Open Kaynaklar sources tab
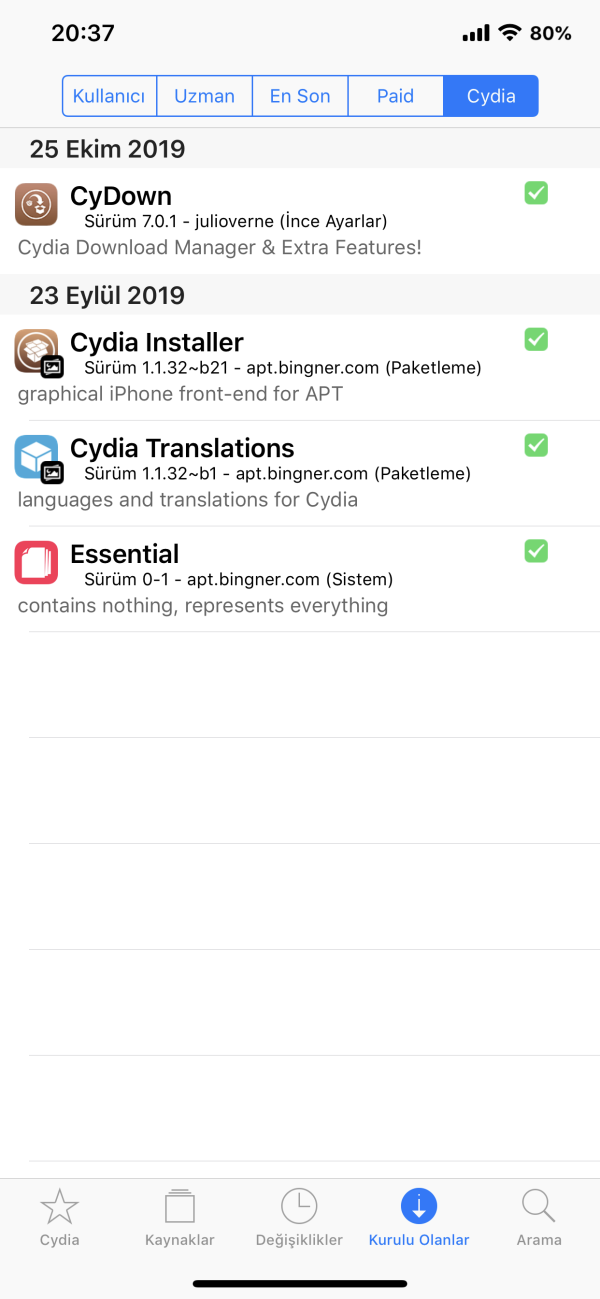This screenshot has height=1299, width=600. click(180, 1218)
